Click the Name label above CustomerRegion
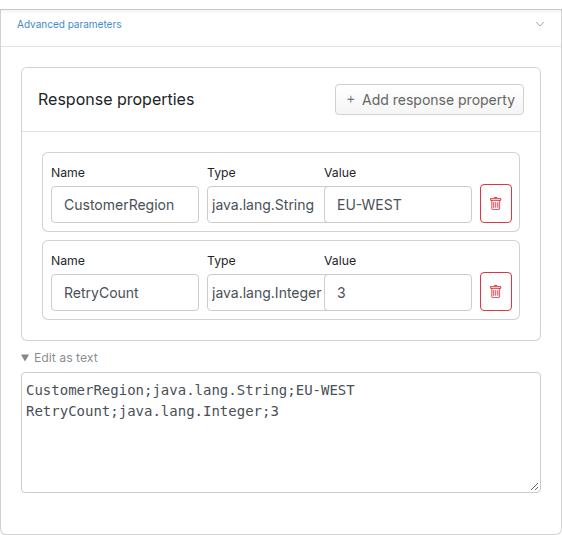The image size is (562, 535). tap(68, 173)
